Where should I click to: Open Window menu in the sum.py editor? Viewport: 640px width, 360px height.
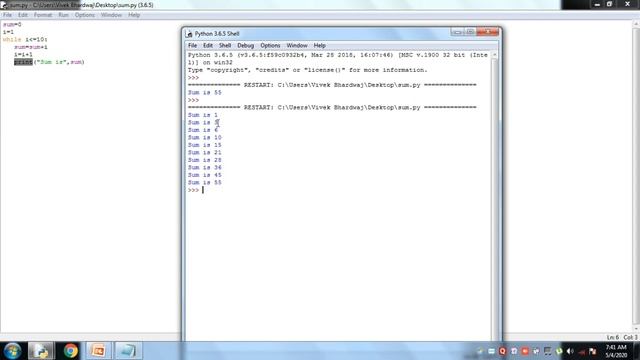[111, 15]
